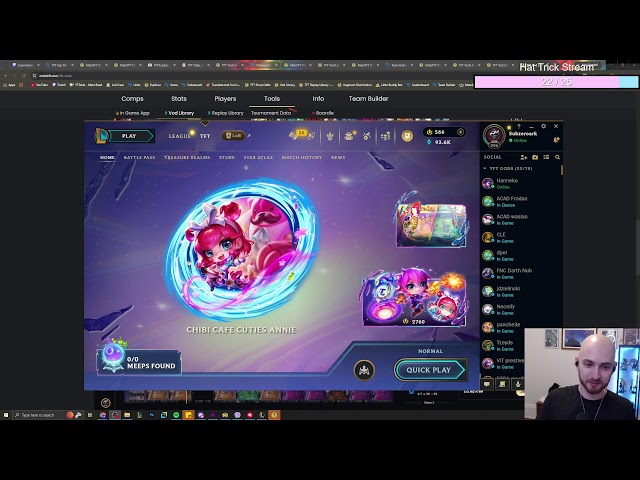This screenshot has width=640, height=480.
Task: Select friend CLE
Action: click(x=520, y=237)
